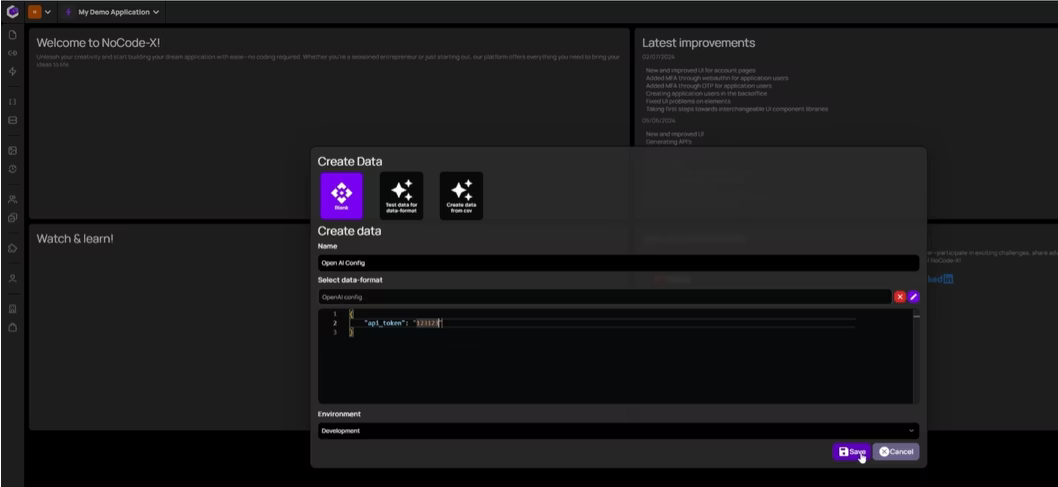Choose Test data for data-format tile
Viewport: 1058px width, 487px height.
coord(401,196)
